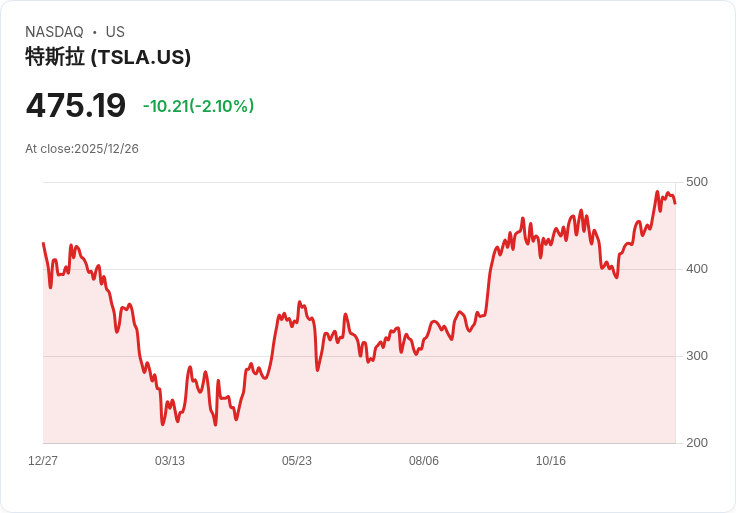Viewport: 736px width, 513px height.
Task: Click the left starting point of the red price line
Action: pos(43,243)
